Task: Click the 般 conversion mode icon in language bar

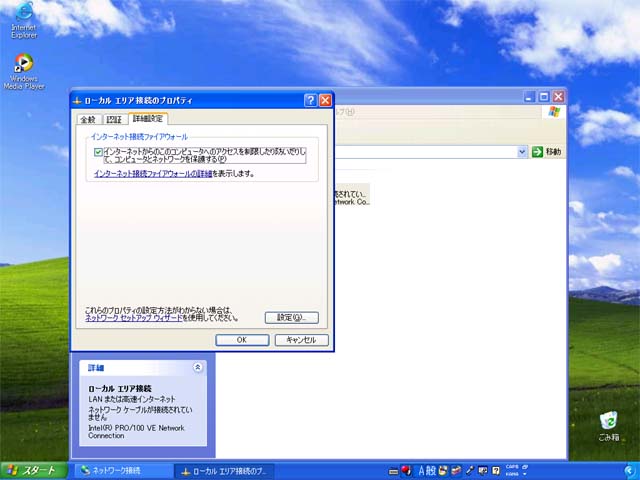Action: click(x=431, y=471)
